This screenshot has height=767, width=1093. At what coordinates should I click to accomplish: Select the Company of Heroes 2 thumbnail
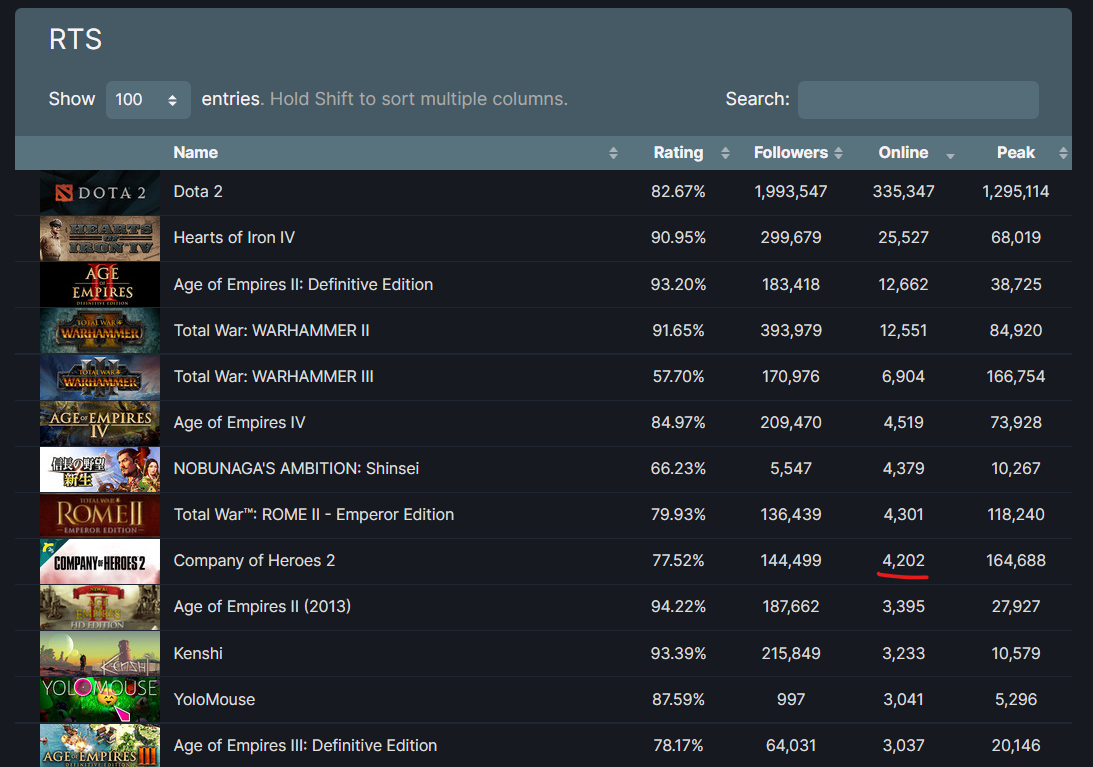point(99,561)
